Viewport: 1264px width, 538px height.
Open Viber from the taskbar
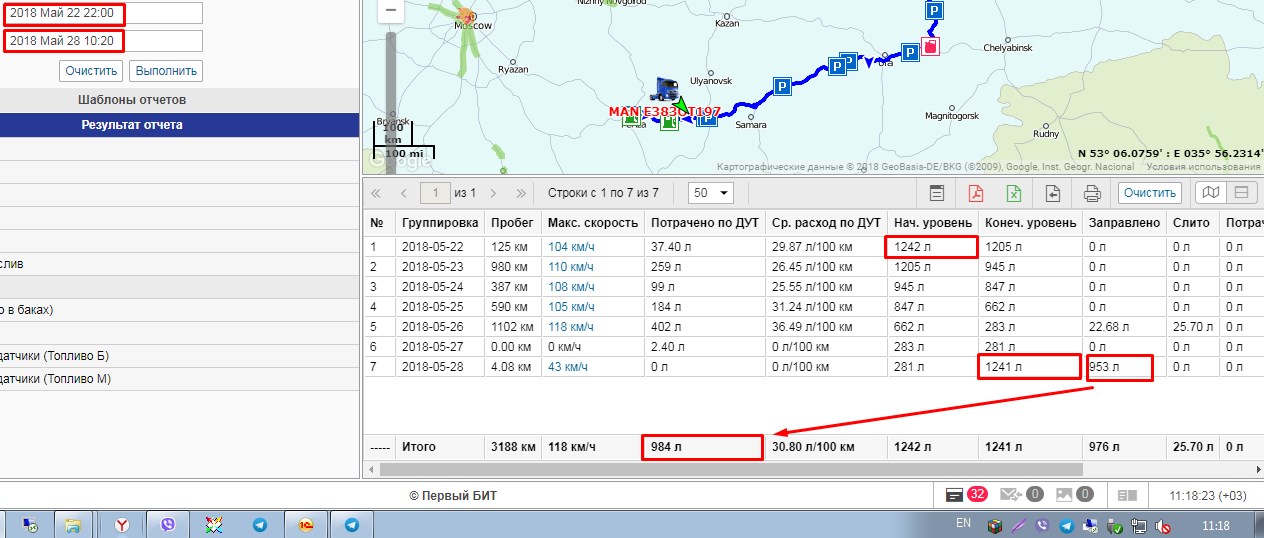point(166,524)
